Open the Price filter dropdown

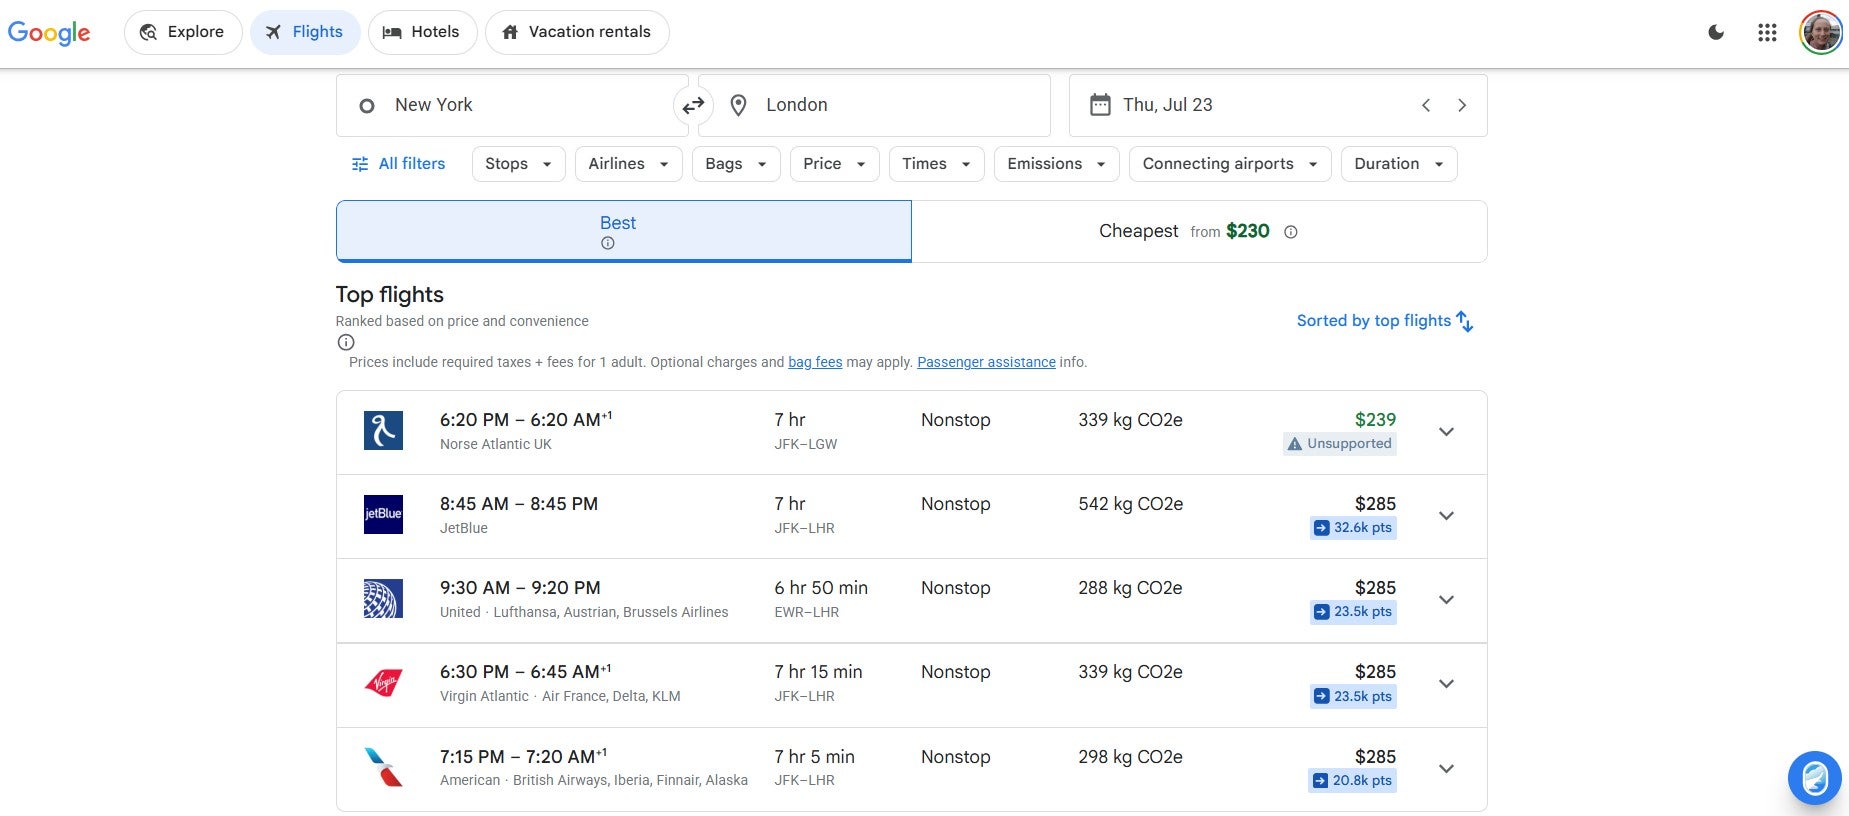click(835, 164)
